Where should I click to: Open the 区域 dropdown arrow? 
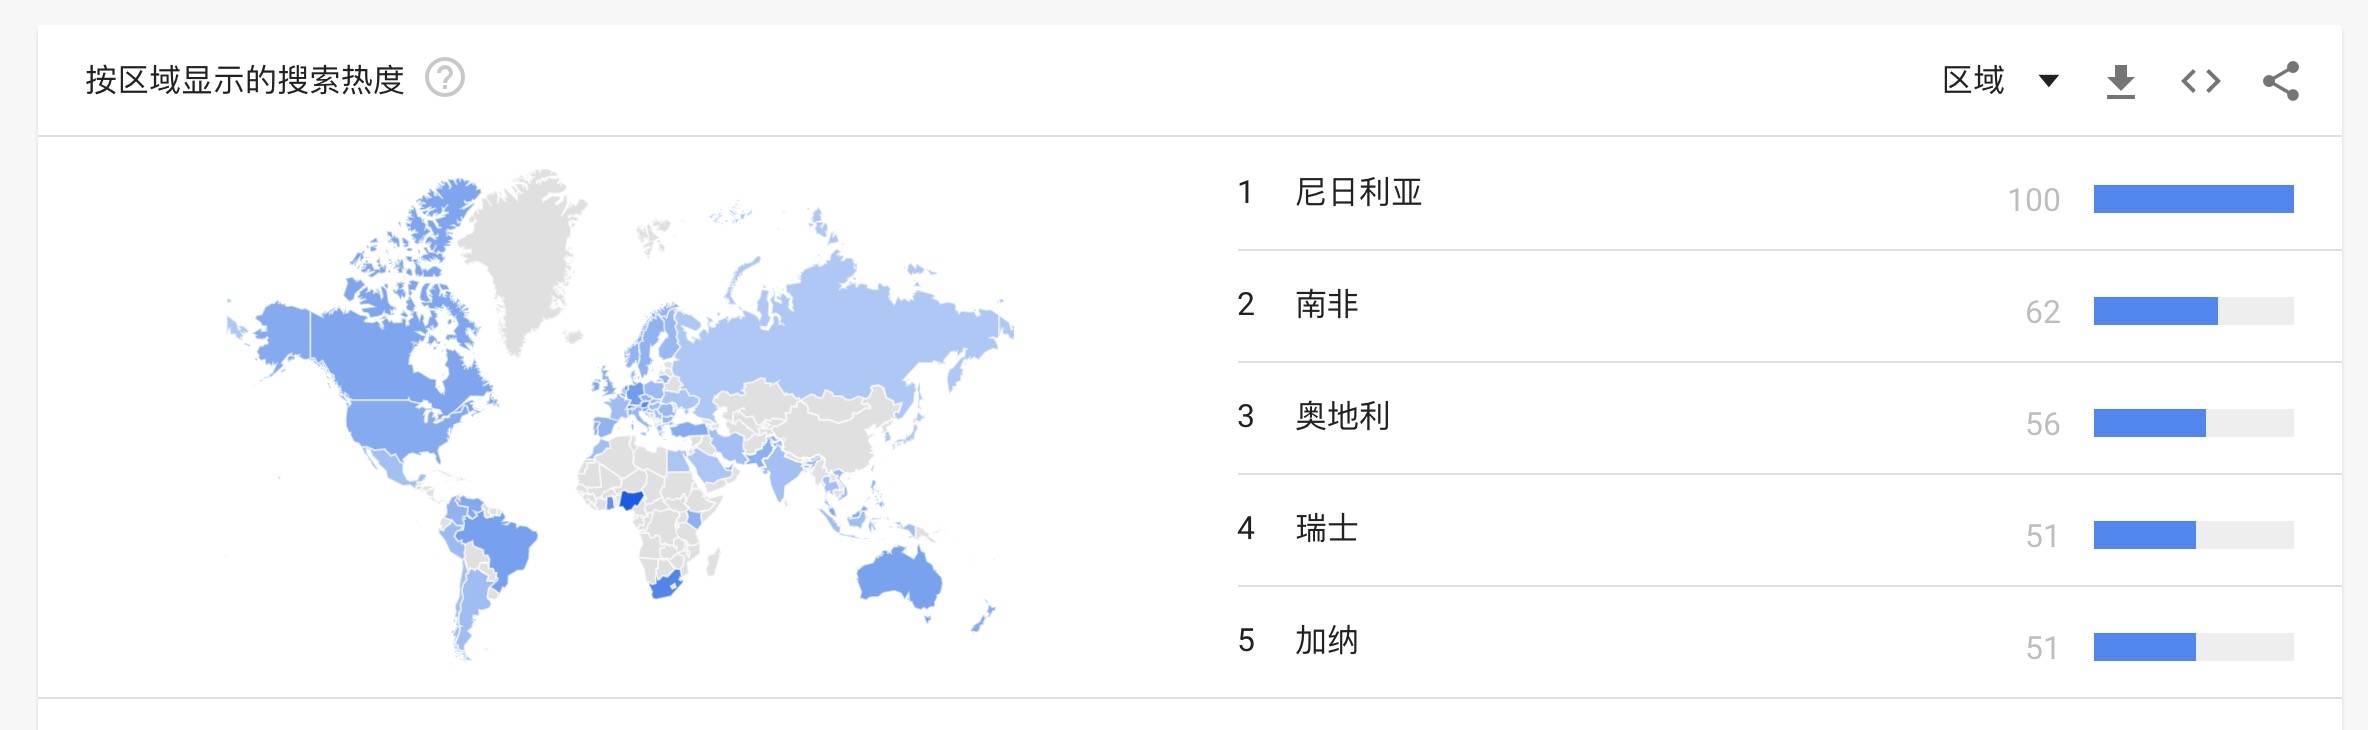click(x=2048, y=81)
